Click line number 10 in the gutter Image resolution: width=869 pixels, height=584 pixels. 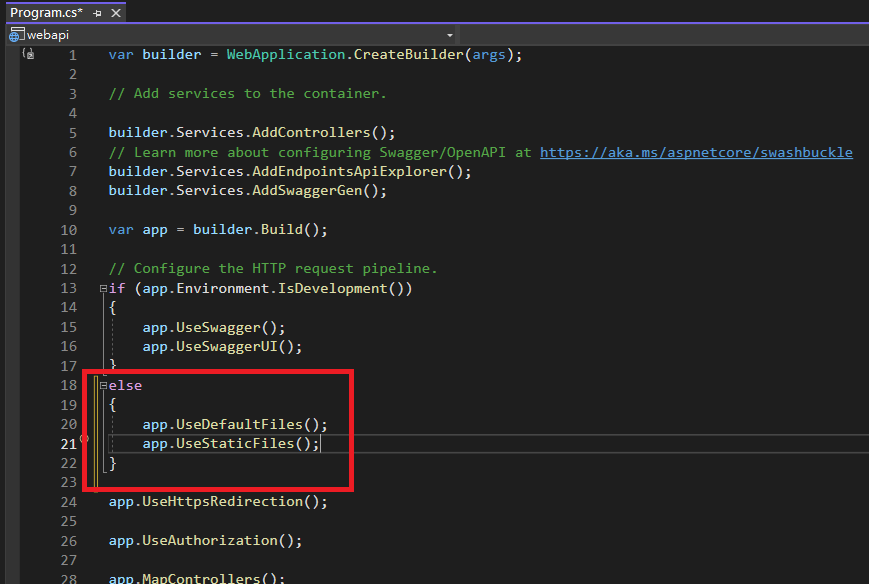(x=68, y=230)
